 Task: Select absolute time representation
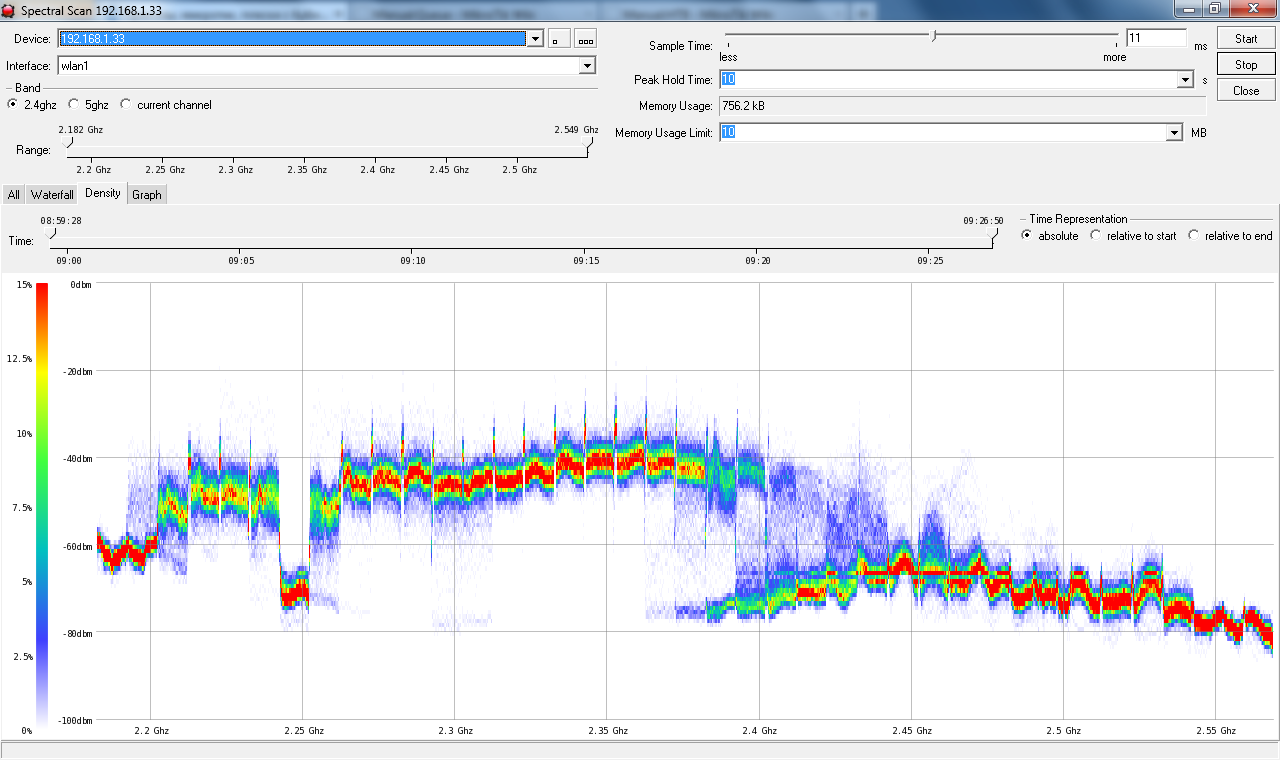tap(1027, 236)
